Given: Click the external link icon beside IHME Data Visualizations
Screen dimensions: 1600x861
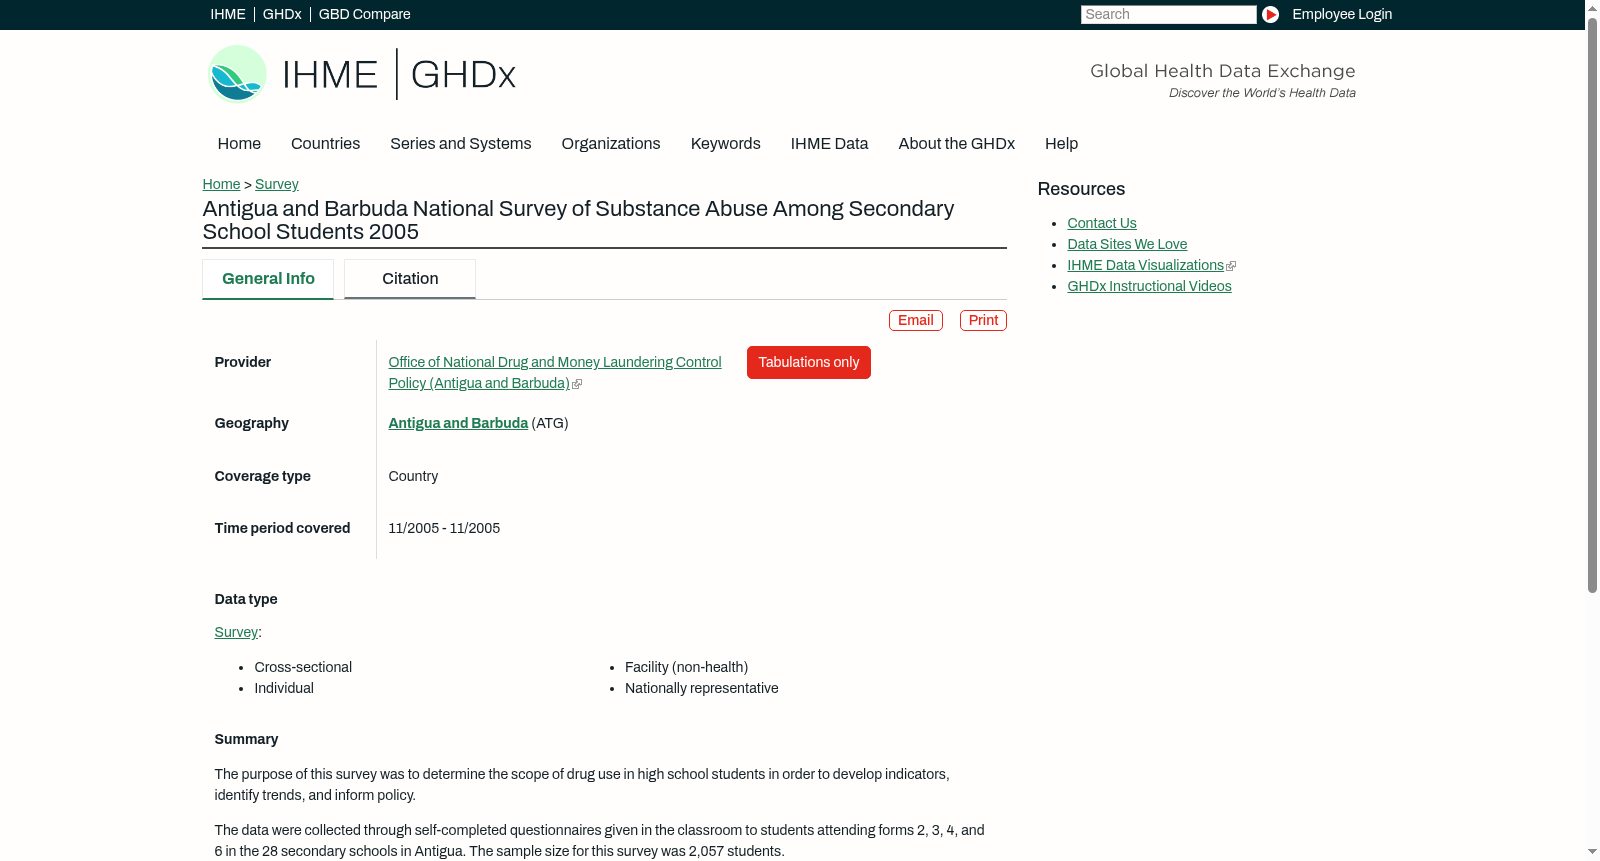Looking at the screenshot, I should pos(1231,266).
